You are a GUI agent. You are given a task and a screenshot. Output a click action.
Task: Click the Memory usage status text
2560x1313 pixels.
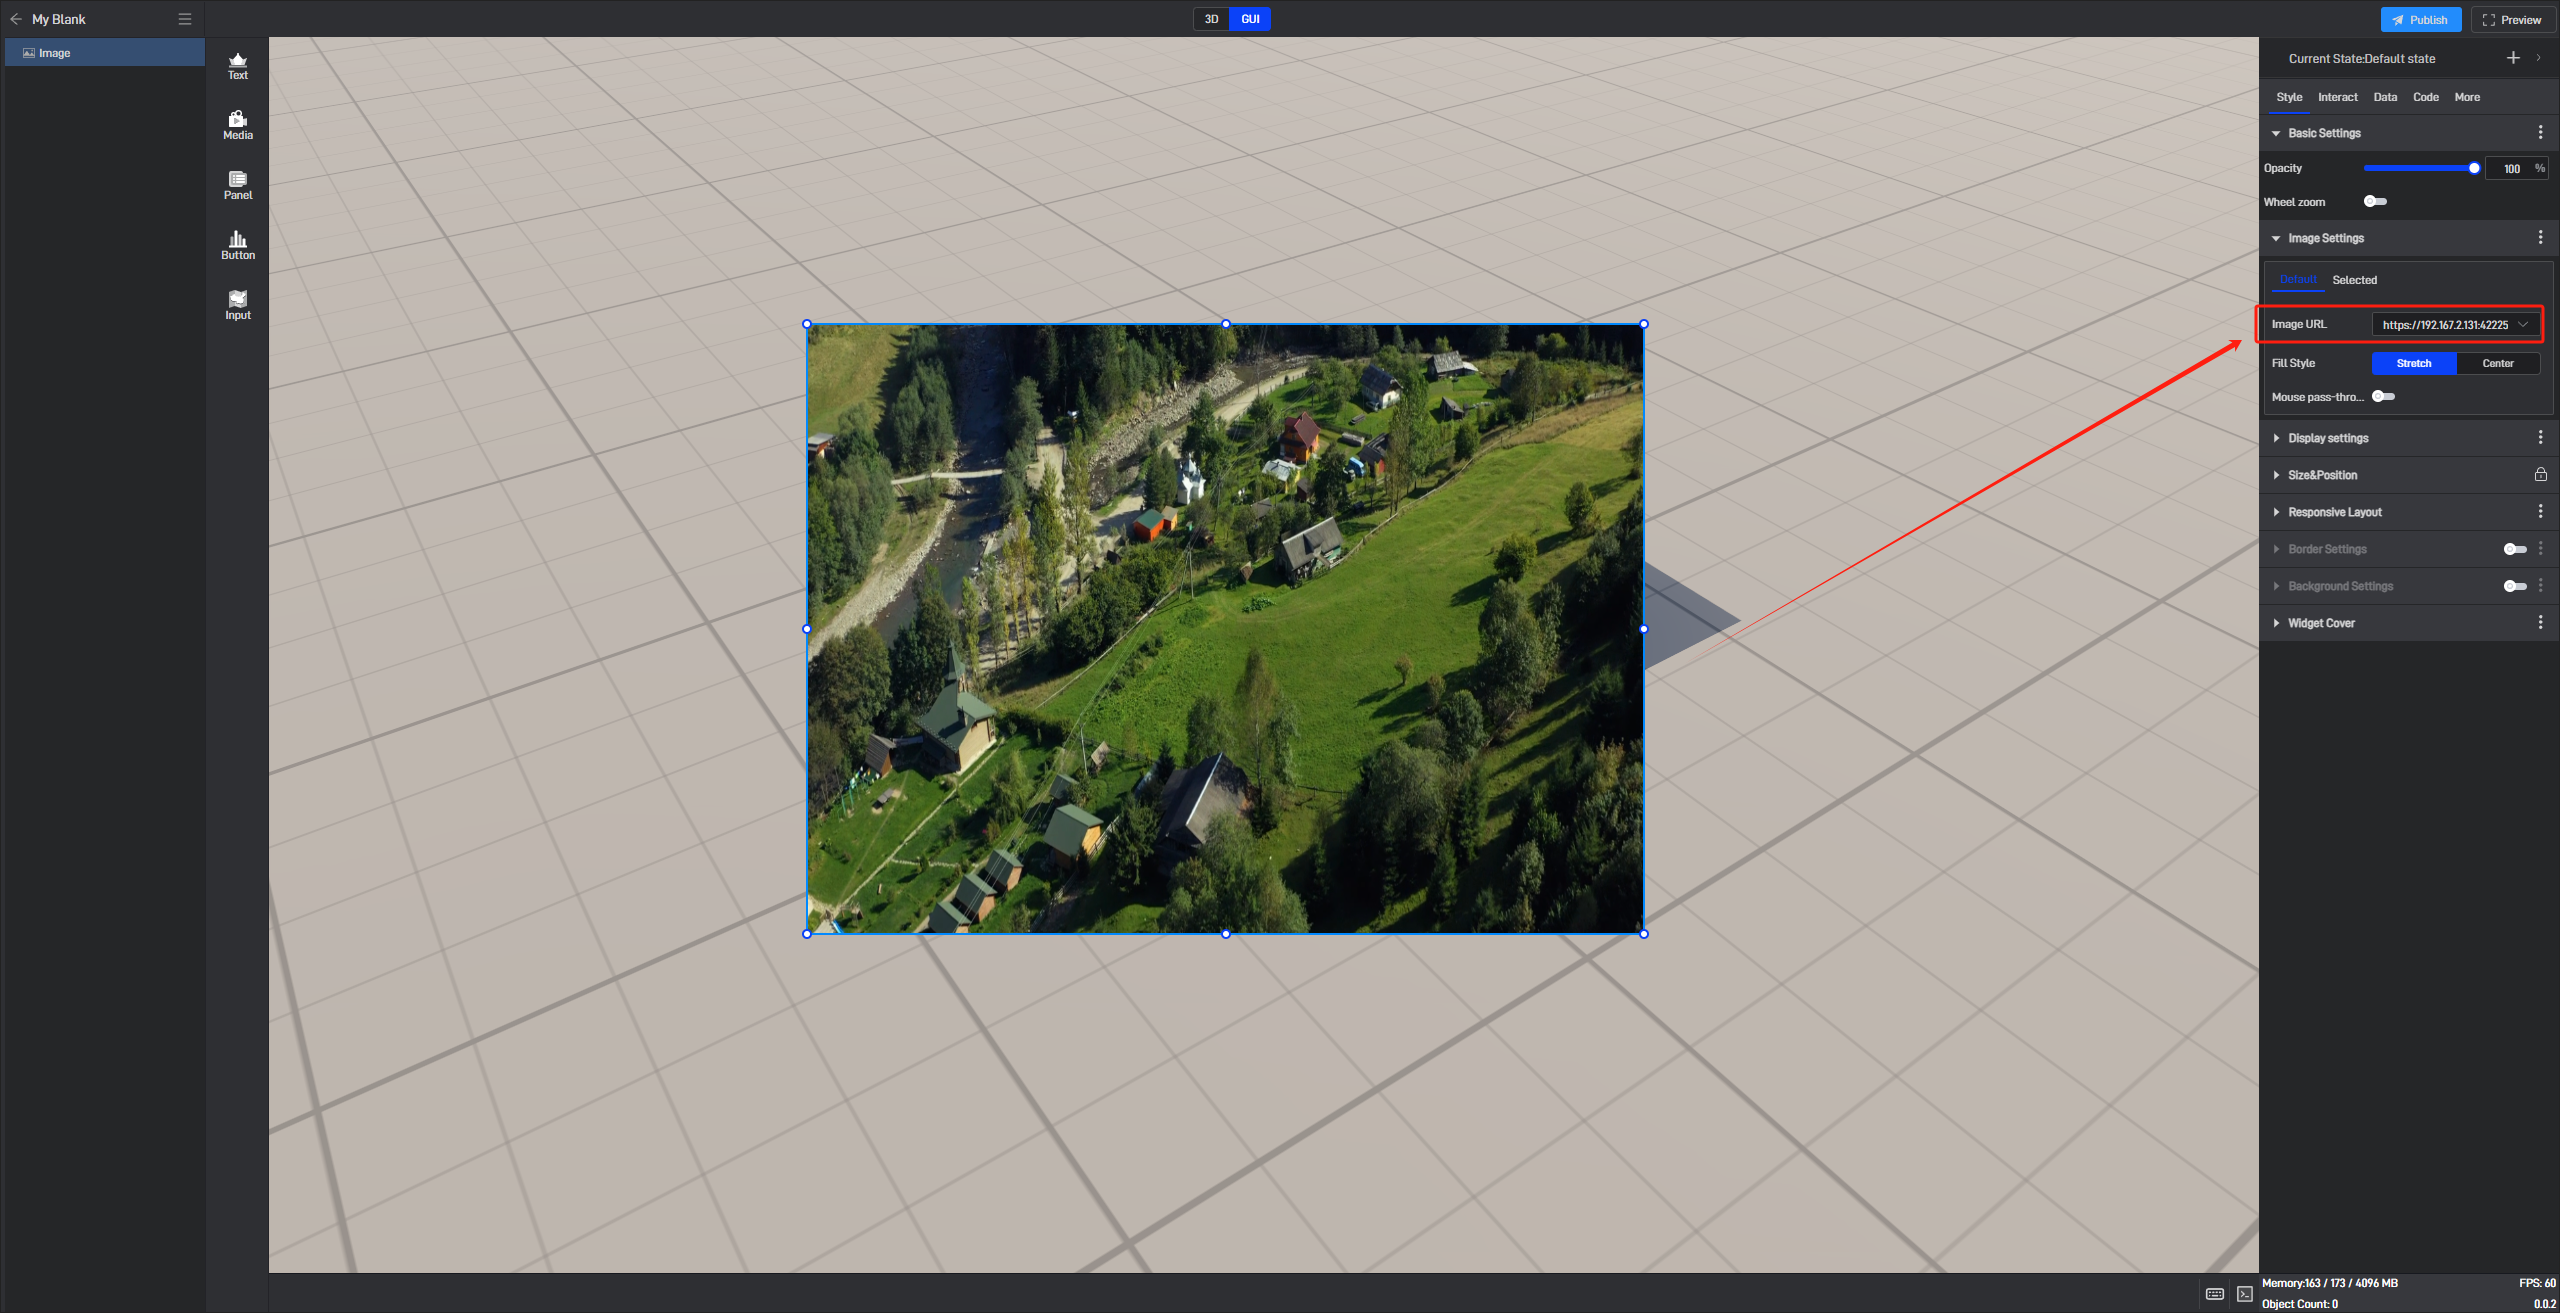pyautogui.click(x=2330, y=1283)
